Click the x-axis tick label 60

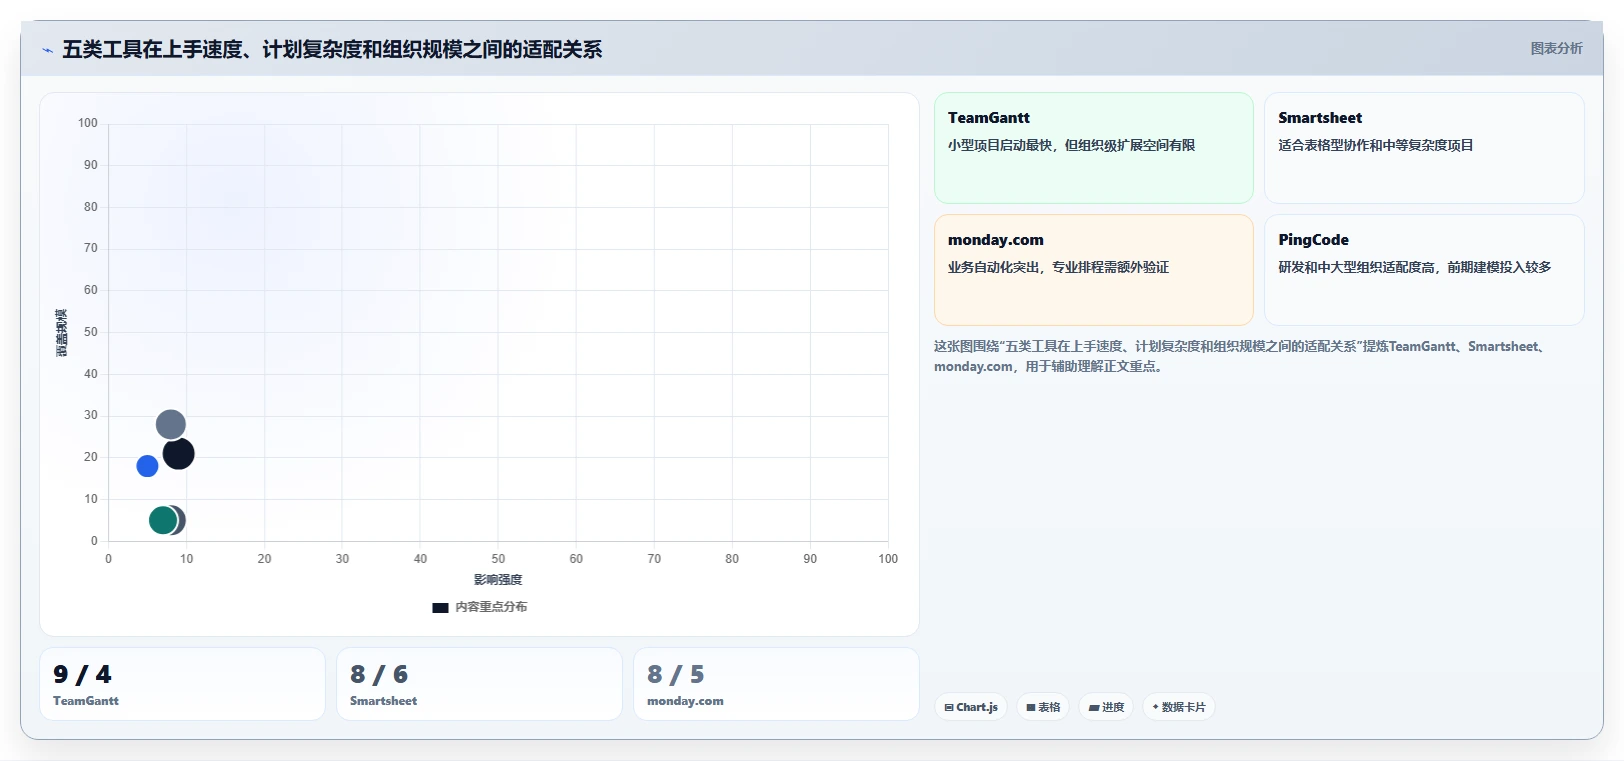pyautogui.click(x=576, y=559)
